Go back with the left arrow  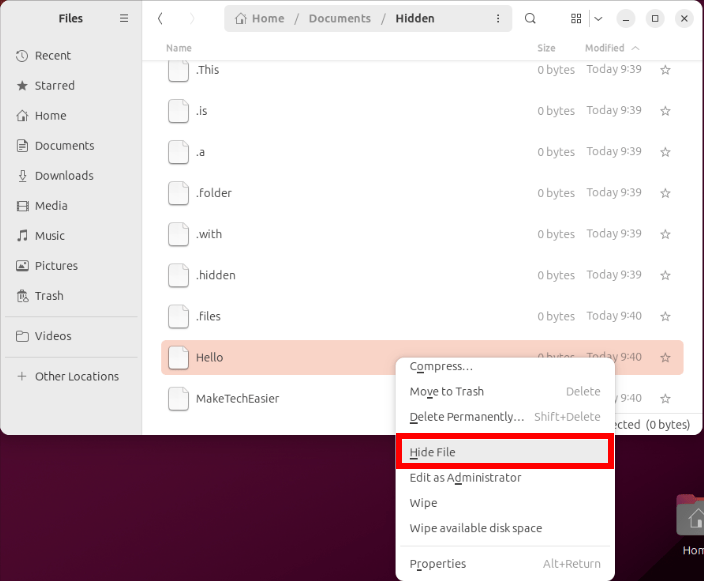[x=160, y=18]
